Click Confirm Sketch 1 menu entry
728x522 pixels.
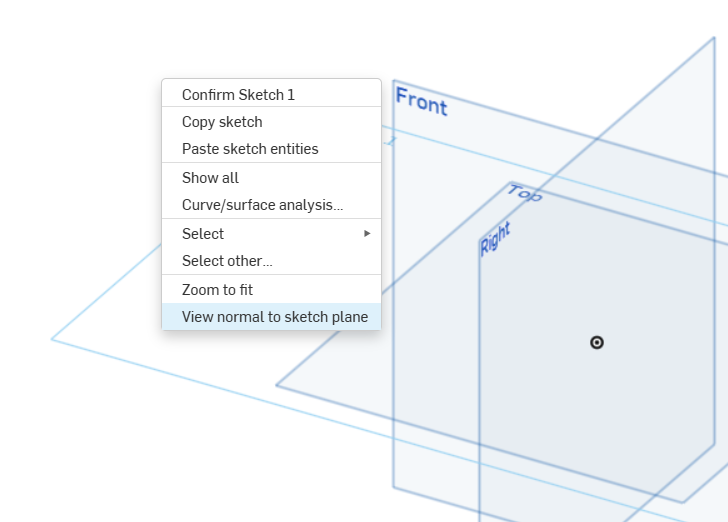point(238,95)
